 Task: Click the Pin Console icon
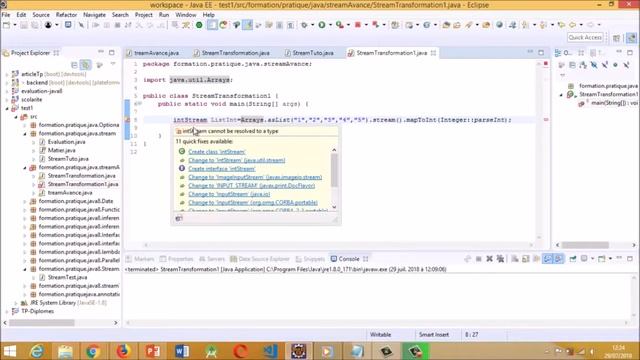point(573,259)
